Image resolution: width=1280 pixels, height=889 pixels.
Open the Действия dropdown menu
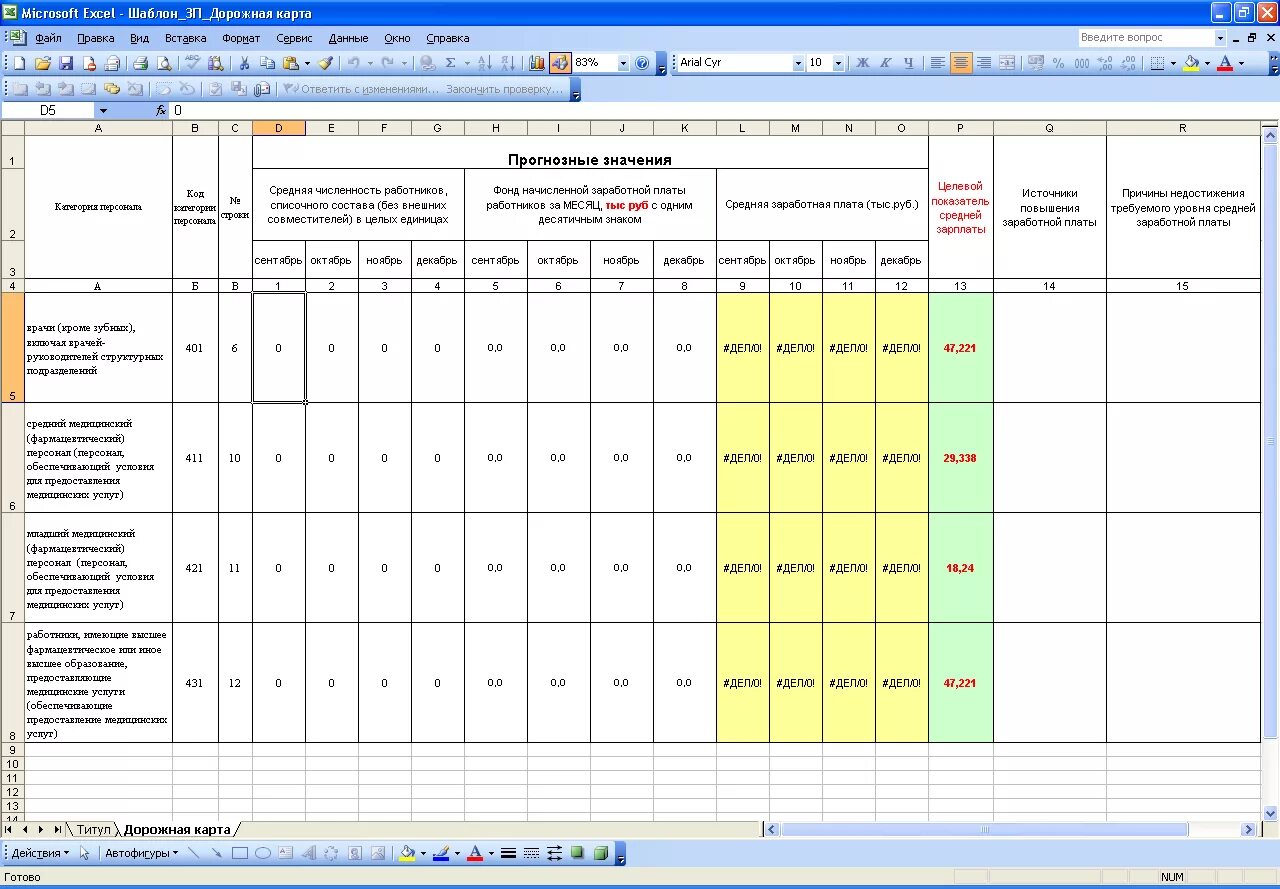(x=40, y=853)
